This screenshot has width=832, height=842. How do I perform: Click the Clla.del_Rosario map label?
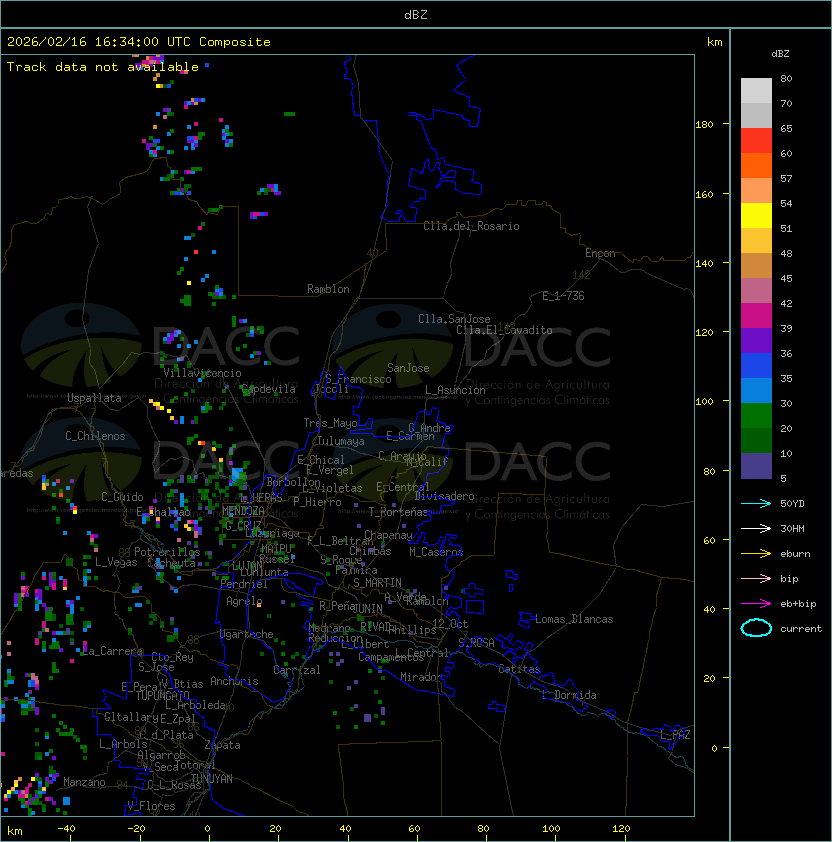(471, 226)
